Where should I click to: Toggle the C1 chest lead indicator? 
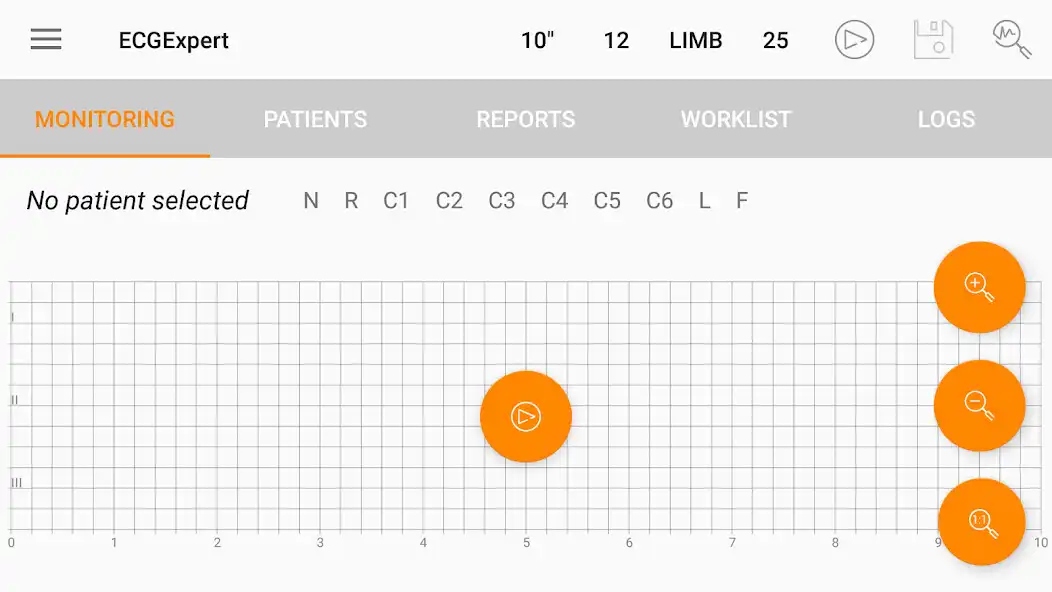pyautogui.click(x=395, y=200)
